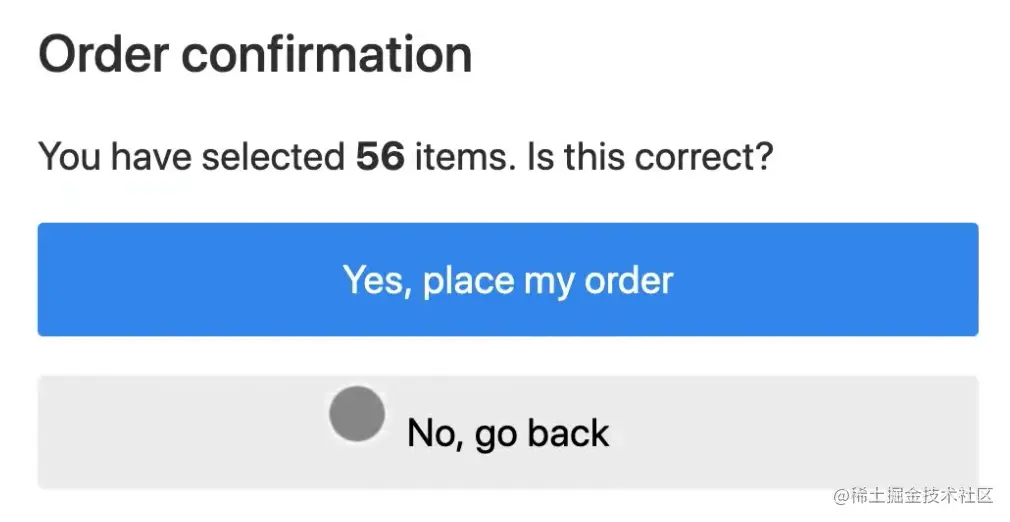Click the Yes, place my order button
The image size is (1010, 522).
507,279
